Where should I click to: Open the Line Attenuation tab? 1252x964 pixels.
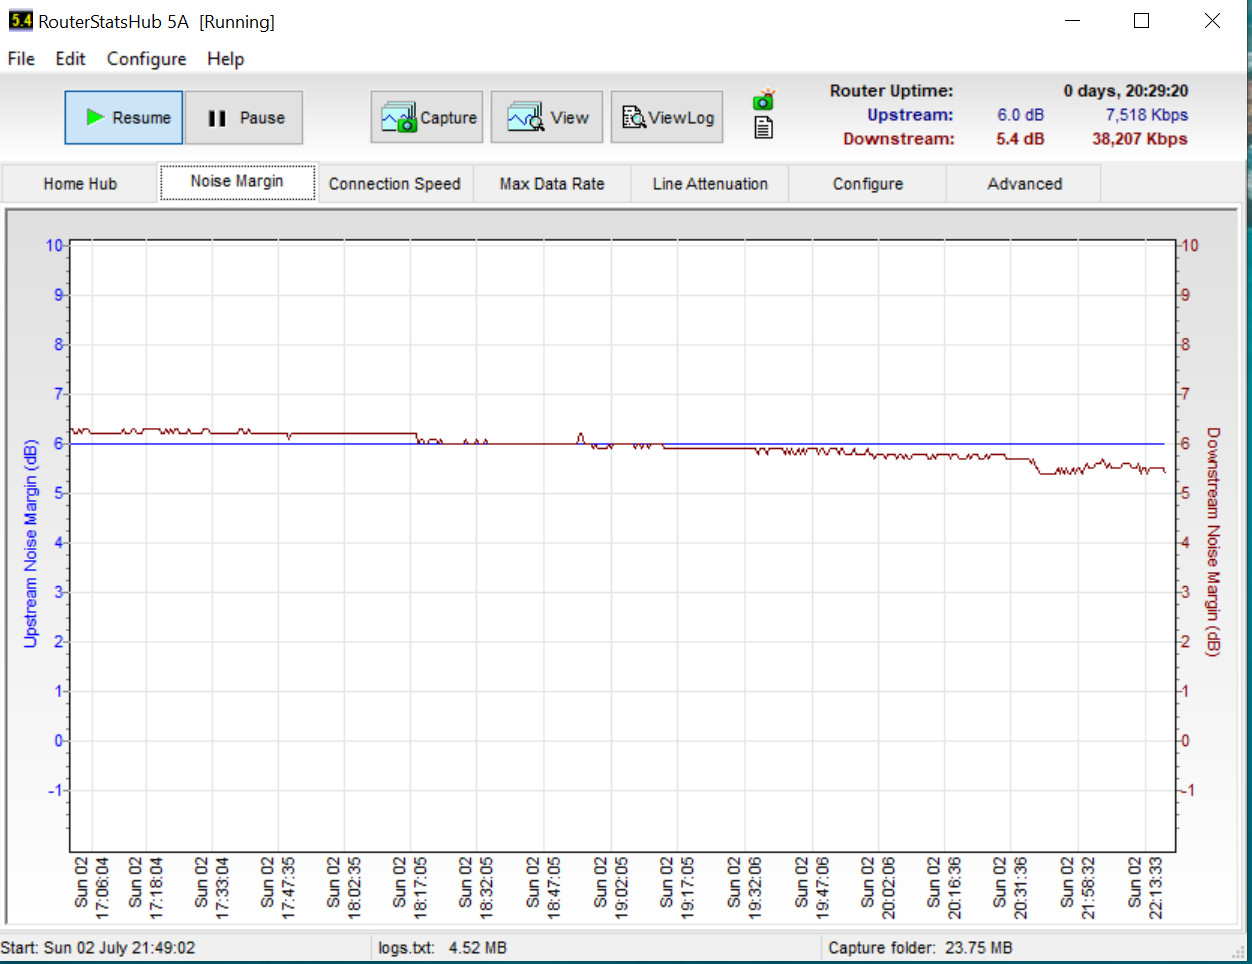pyautogui.click(x=710, y=184)
